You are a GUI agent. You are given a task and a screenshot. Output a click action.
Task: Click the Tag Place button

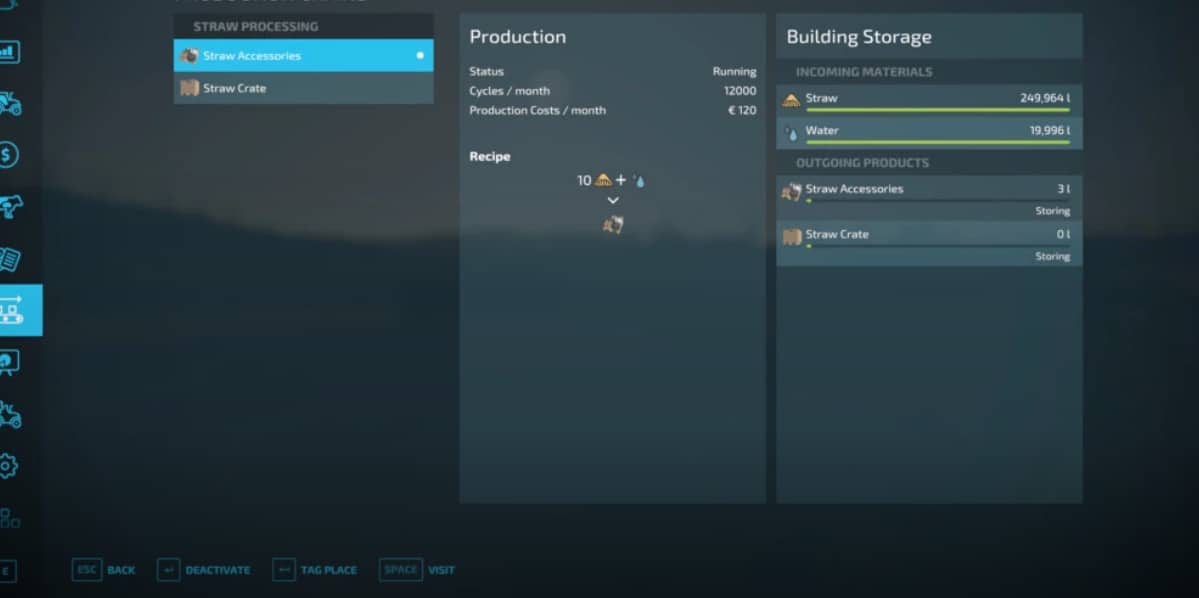click(x=315, y=570)
